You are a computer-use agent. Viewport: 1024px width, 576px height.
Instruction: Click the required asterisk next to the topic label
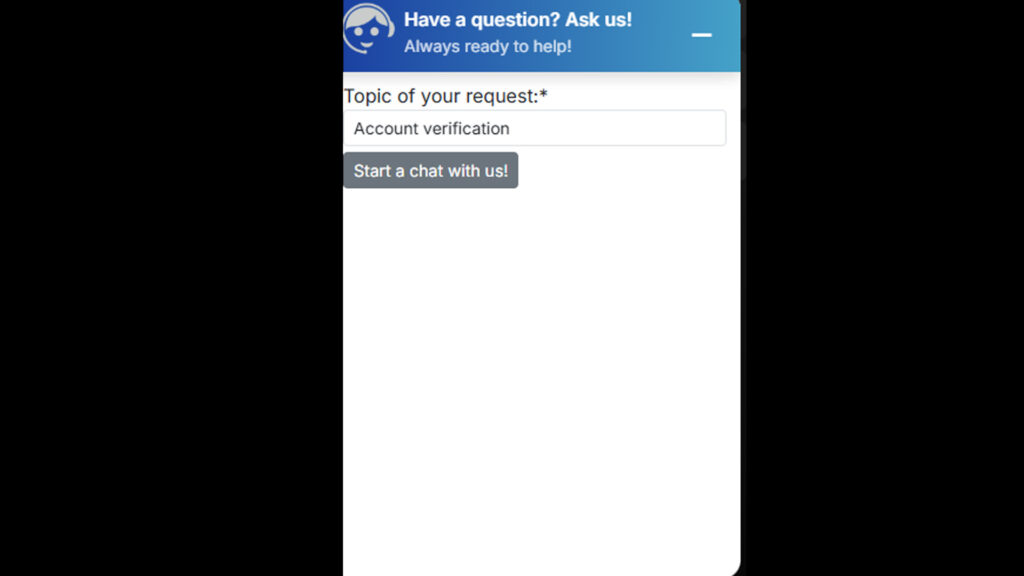pos(543,95)
